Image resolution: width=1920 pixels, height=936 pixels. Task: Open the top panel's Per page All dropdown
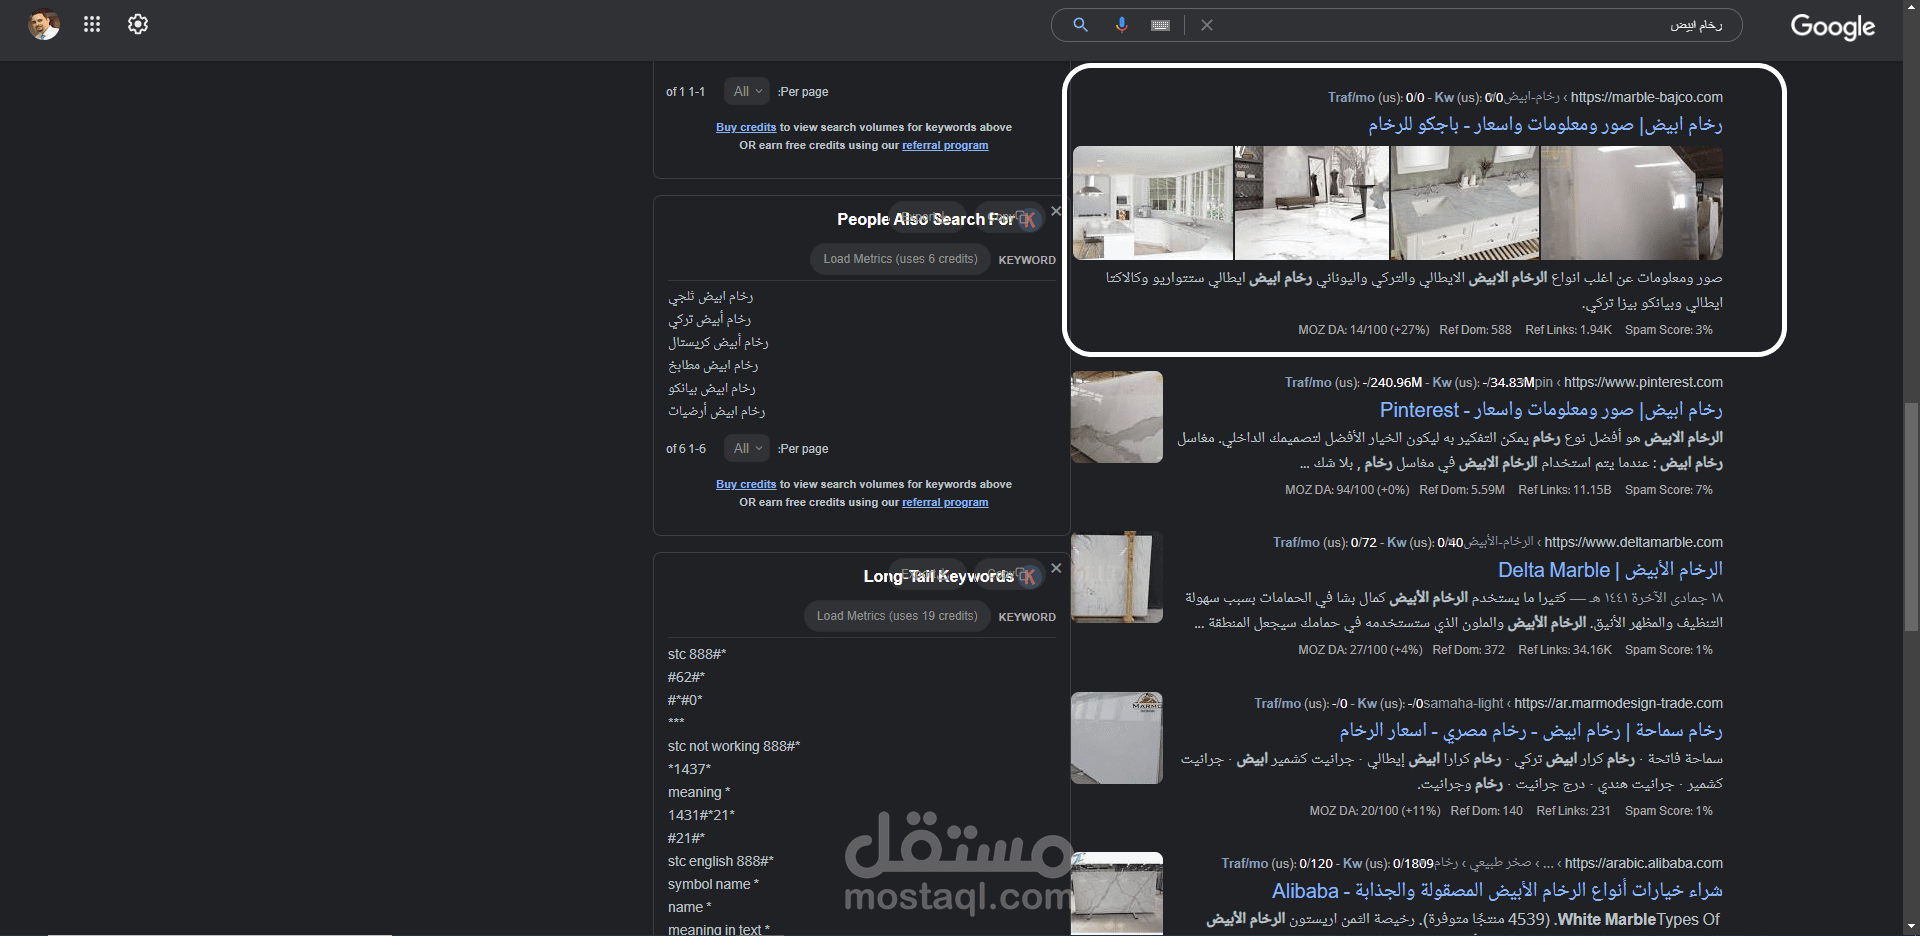pyautogui.click(x=746, y=91)
